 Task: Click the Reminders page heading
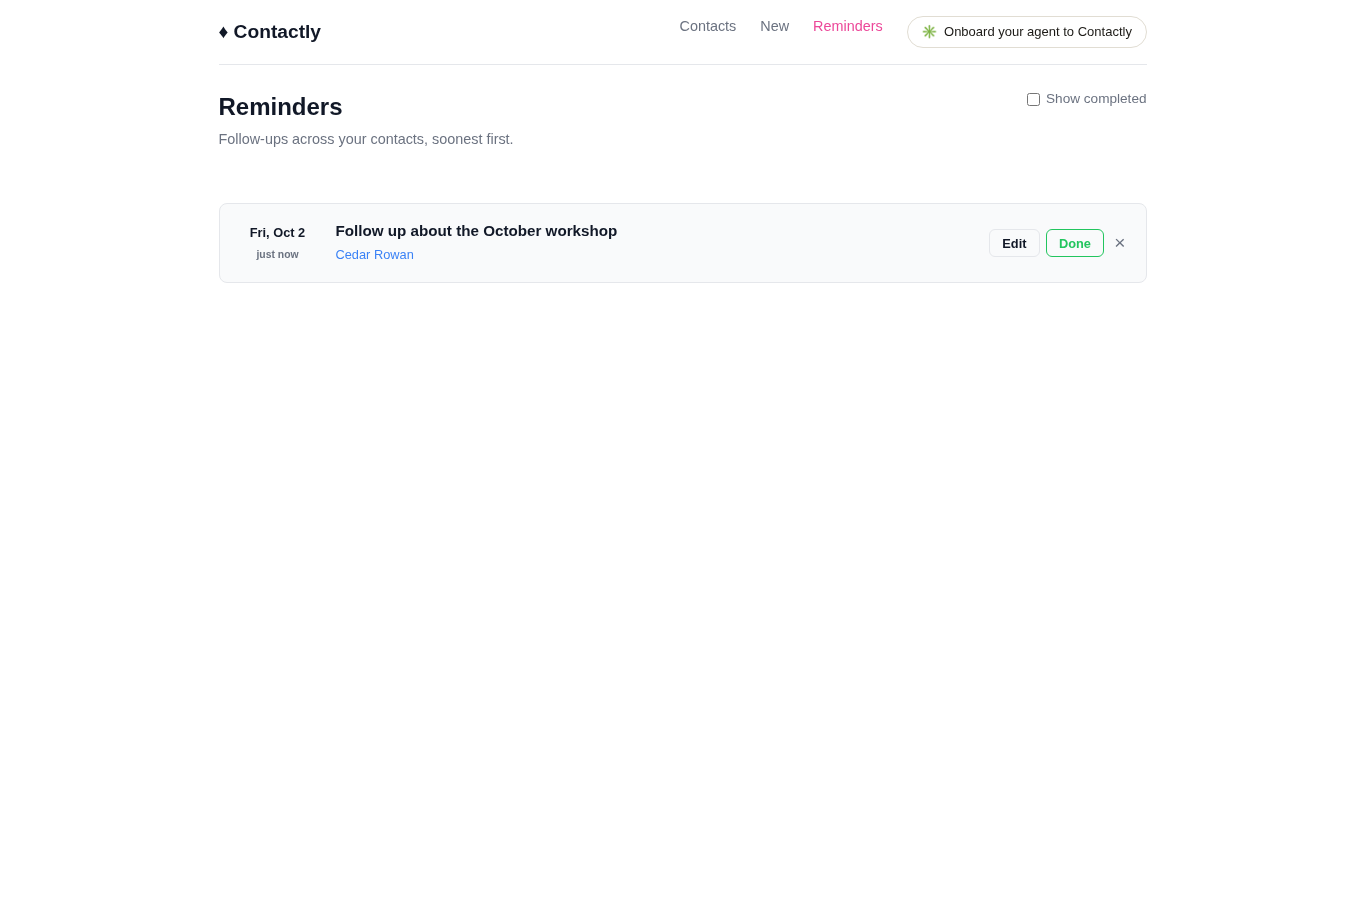click(x=280, y=107)
